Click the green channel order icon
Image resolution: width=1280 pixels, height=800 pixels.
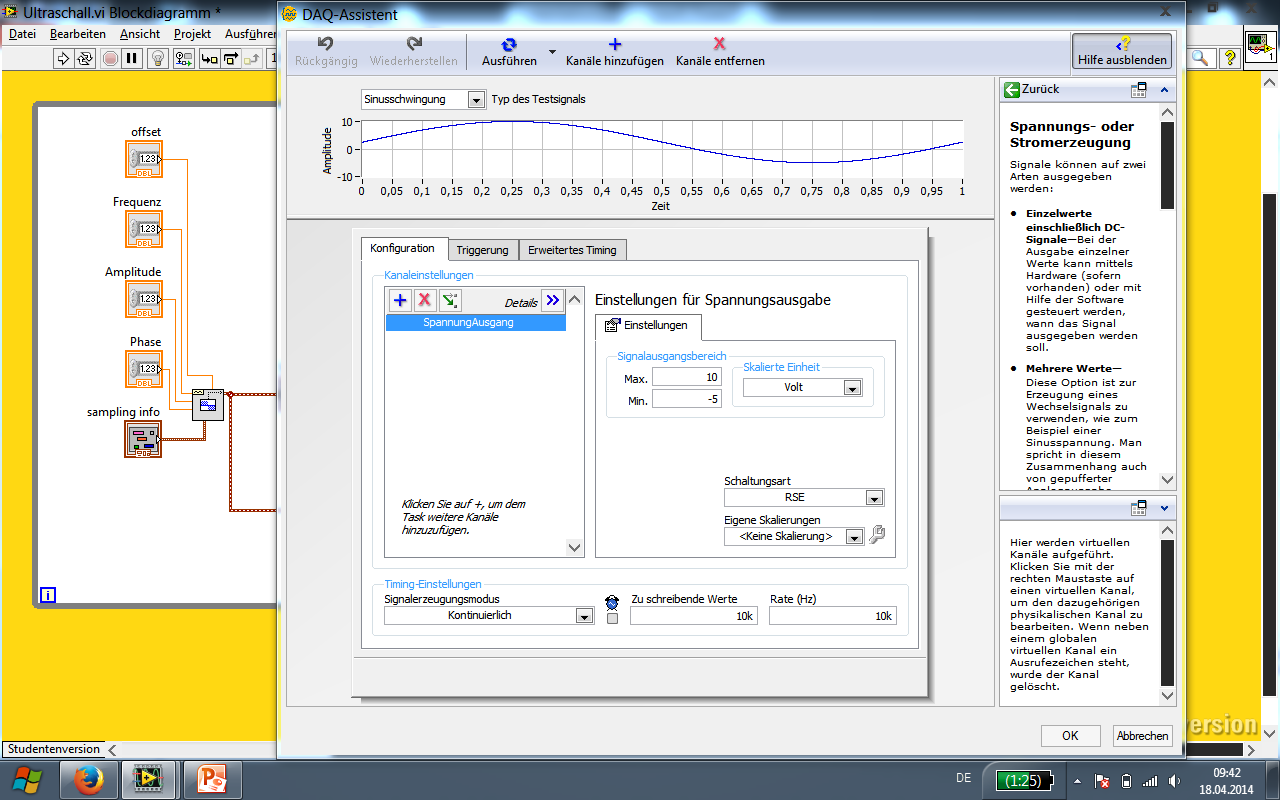tap(450, 300)
